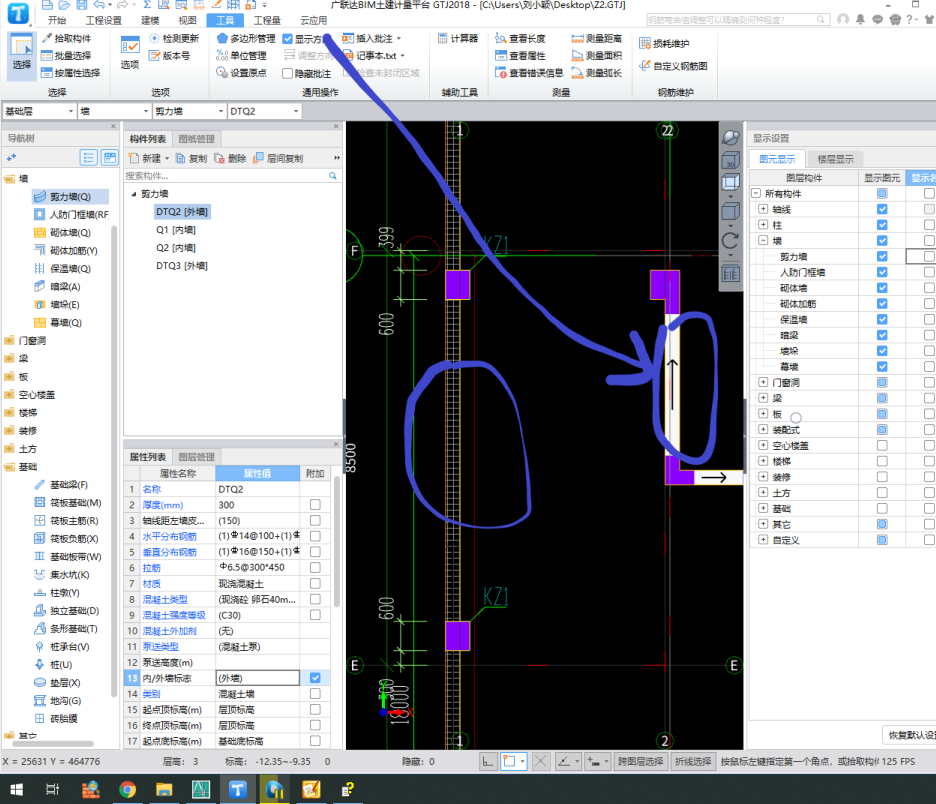Uncheck the 内/外墙标志 additional checkbox

coord(315,677)
